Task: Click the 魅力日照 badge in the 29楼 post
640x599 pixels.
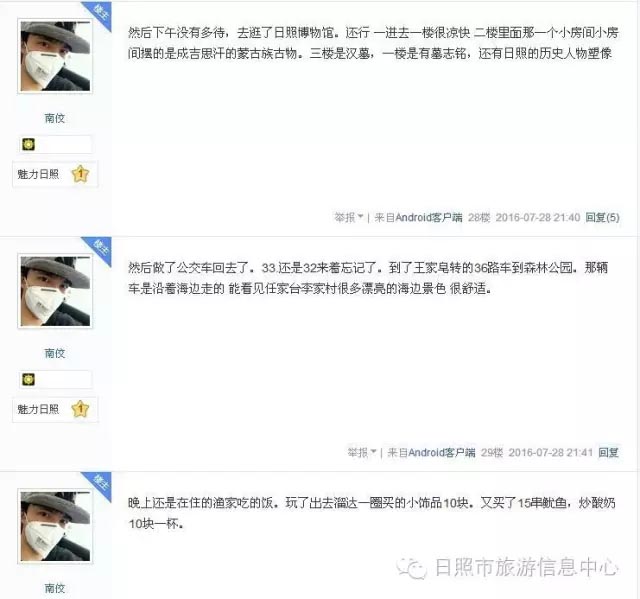Action: (x=38, y=409)
